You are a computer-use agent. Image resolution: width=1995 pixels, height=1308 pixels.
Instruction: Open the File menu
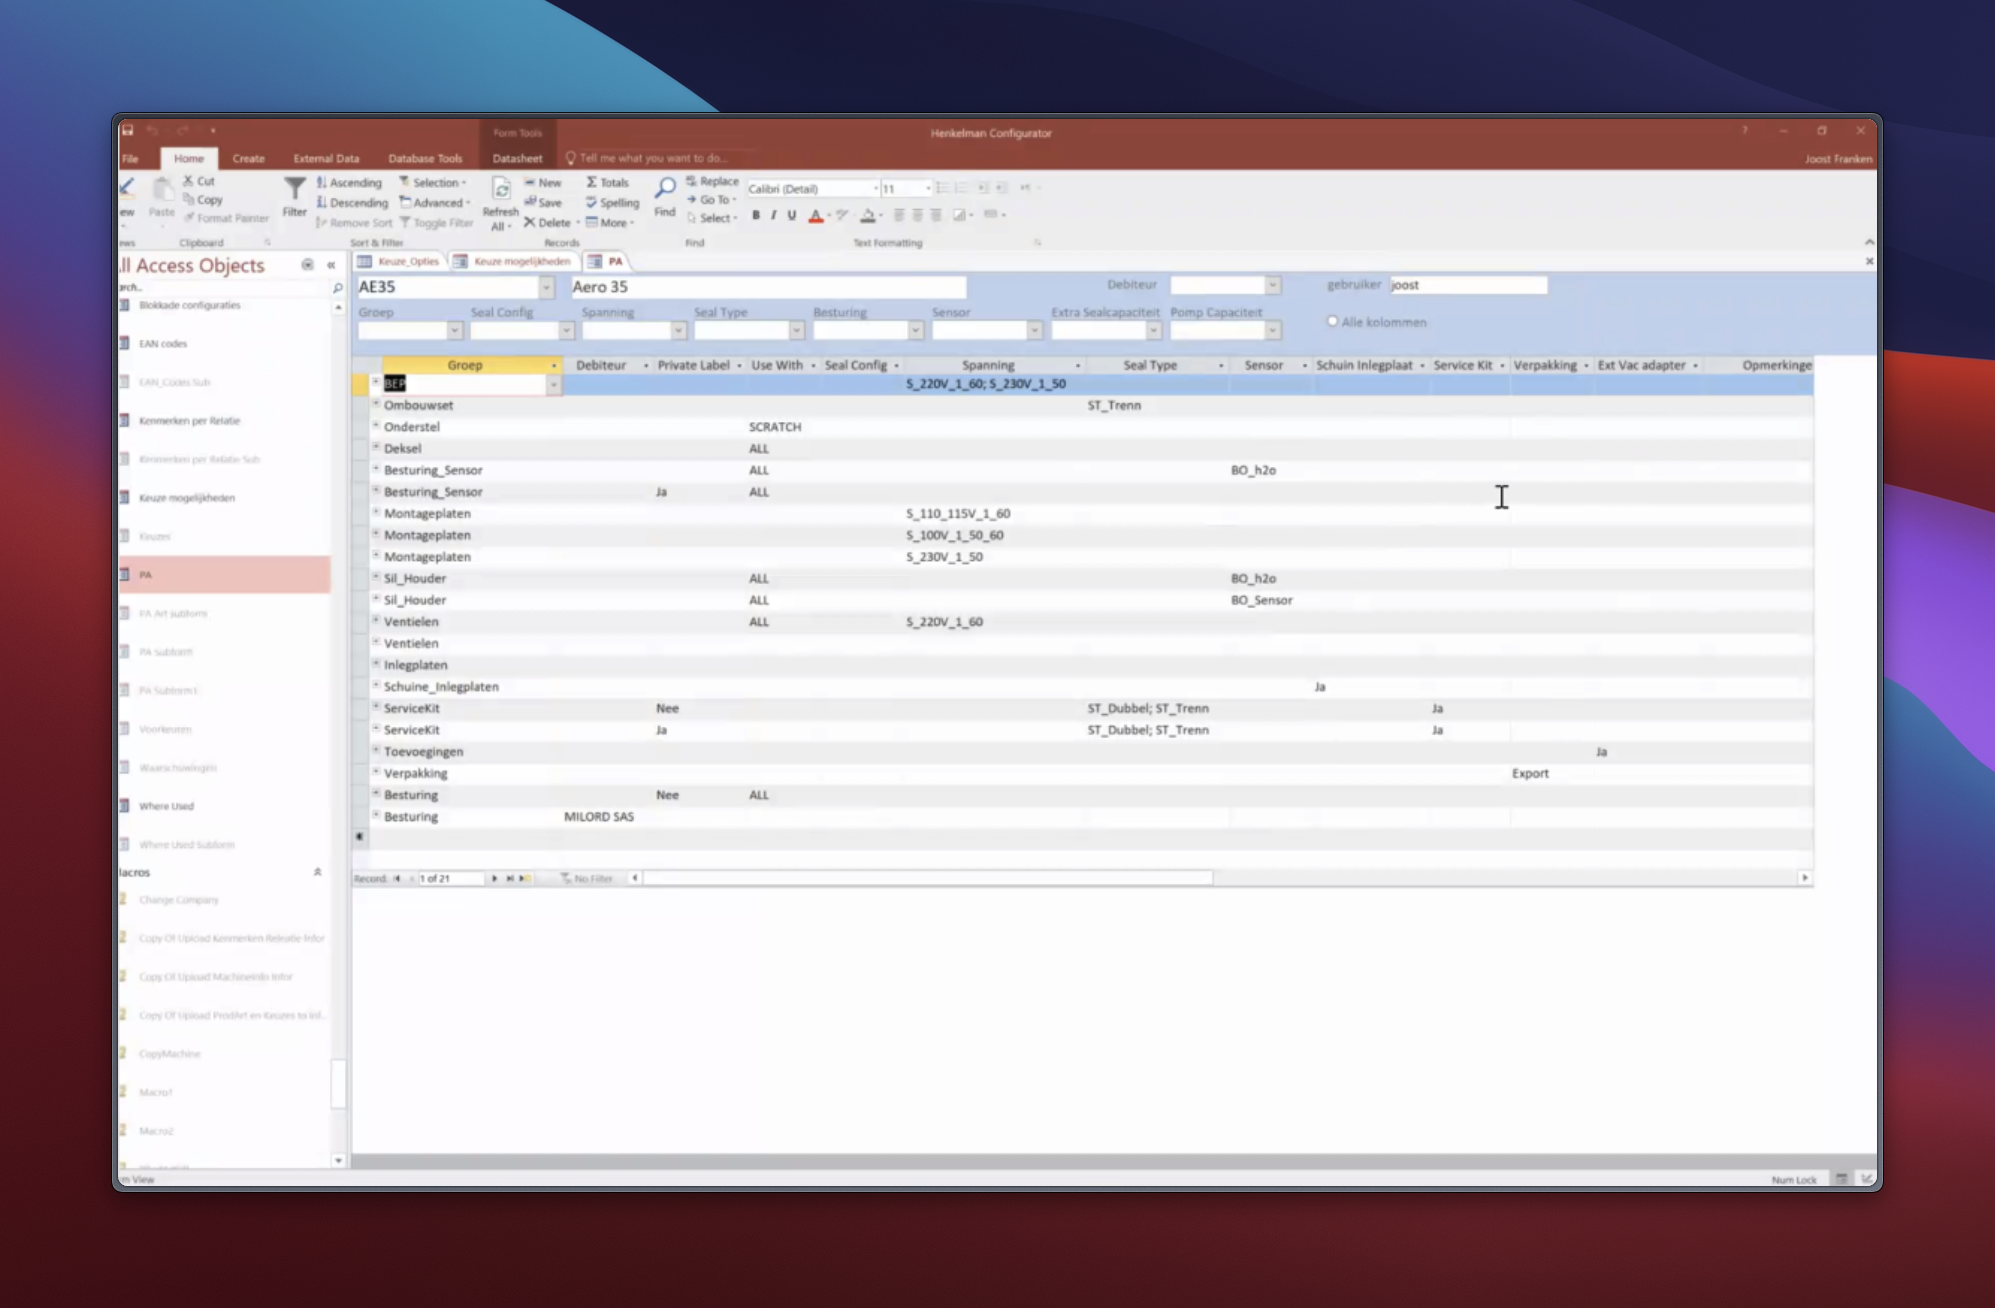[x=130, y=158]
